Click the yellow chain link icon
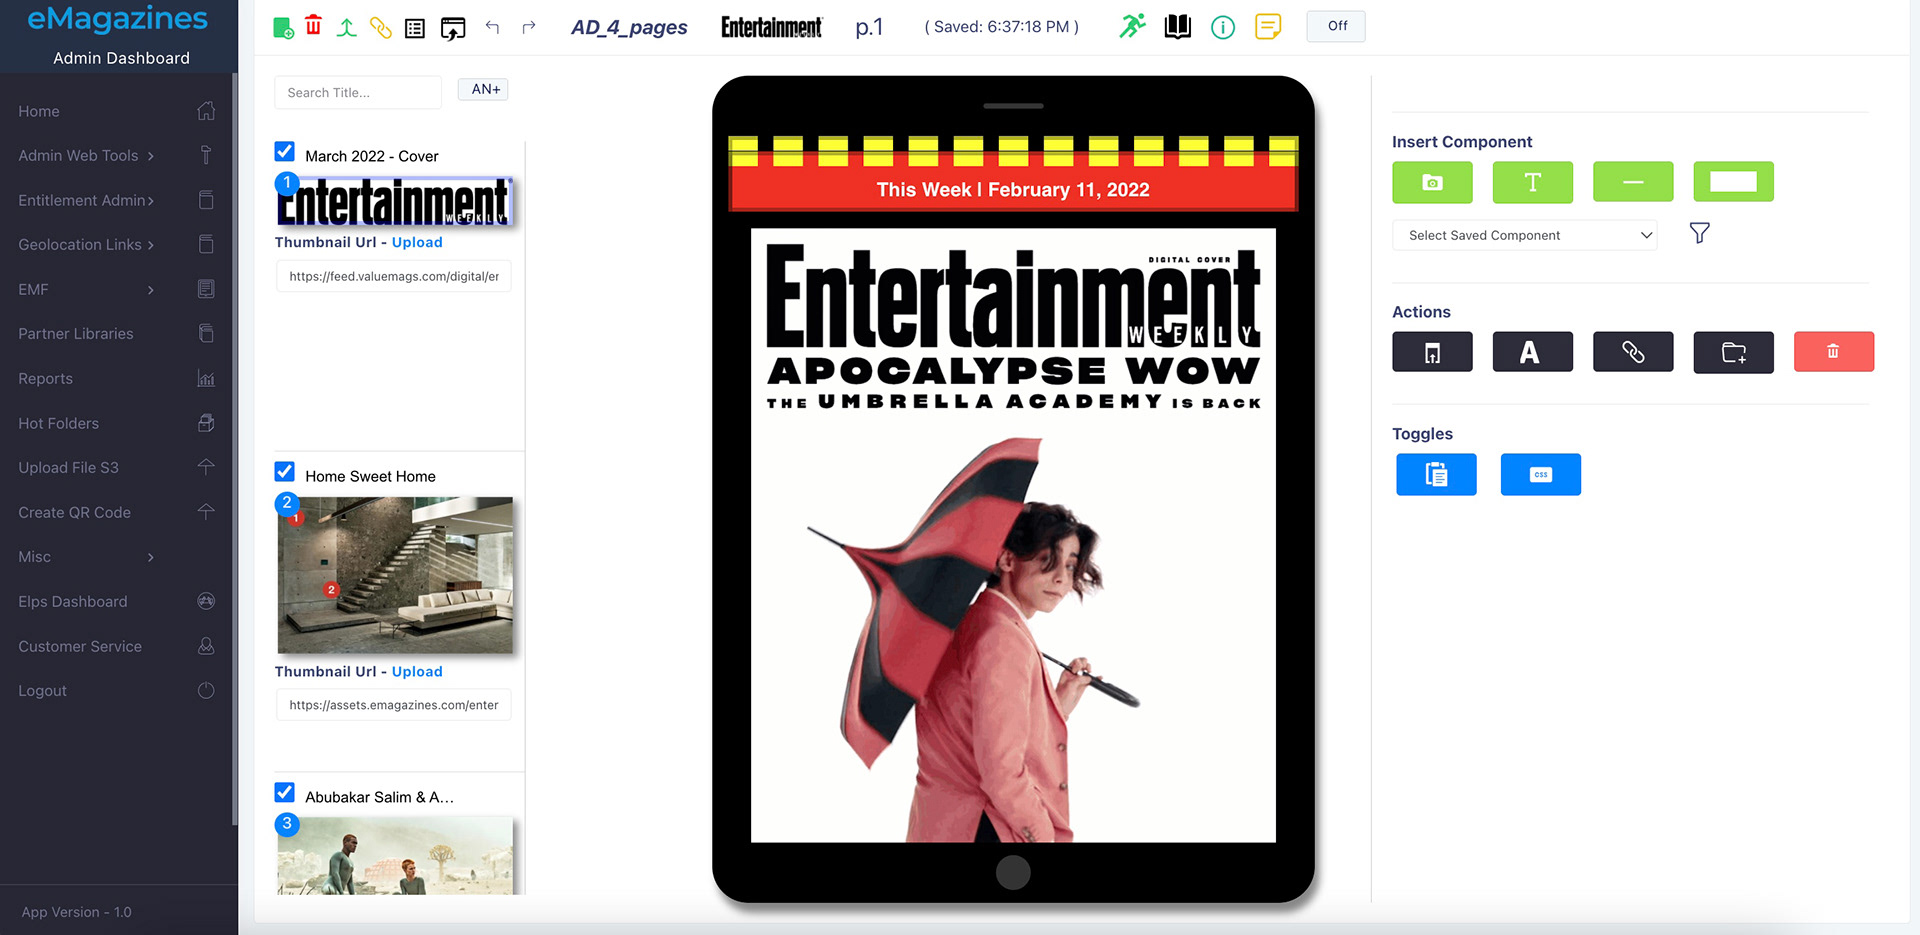 click(380, 27)
